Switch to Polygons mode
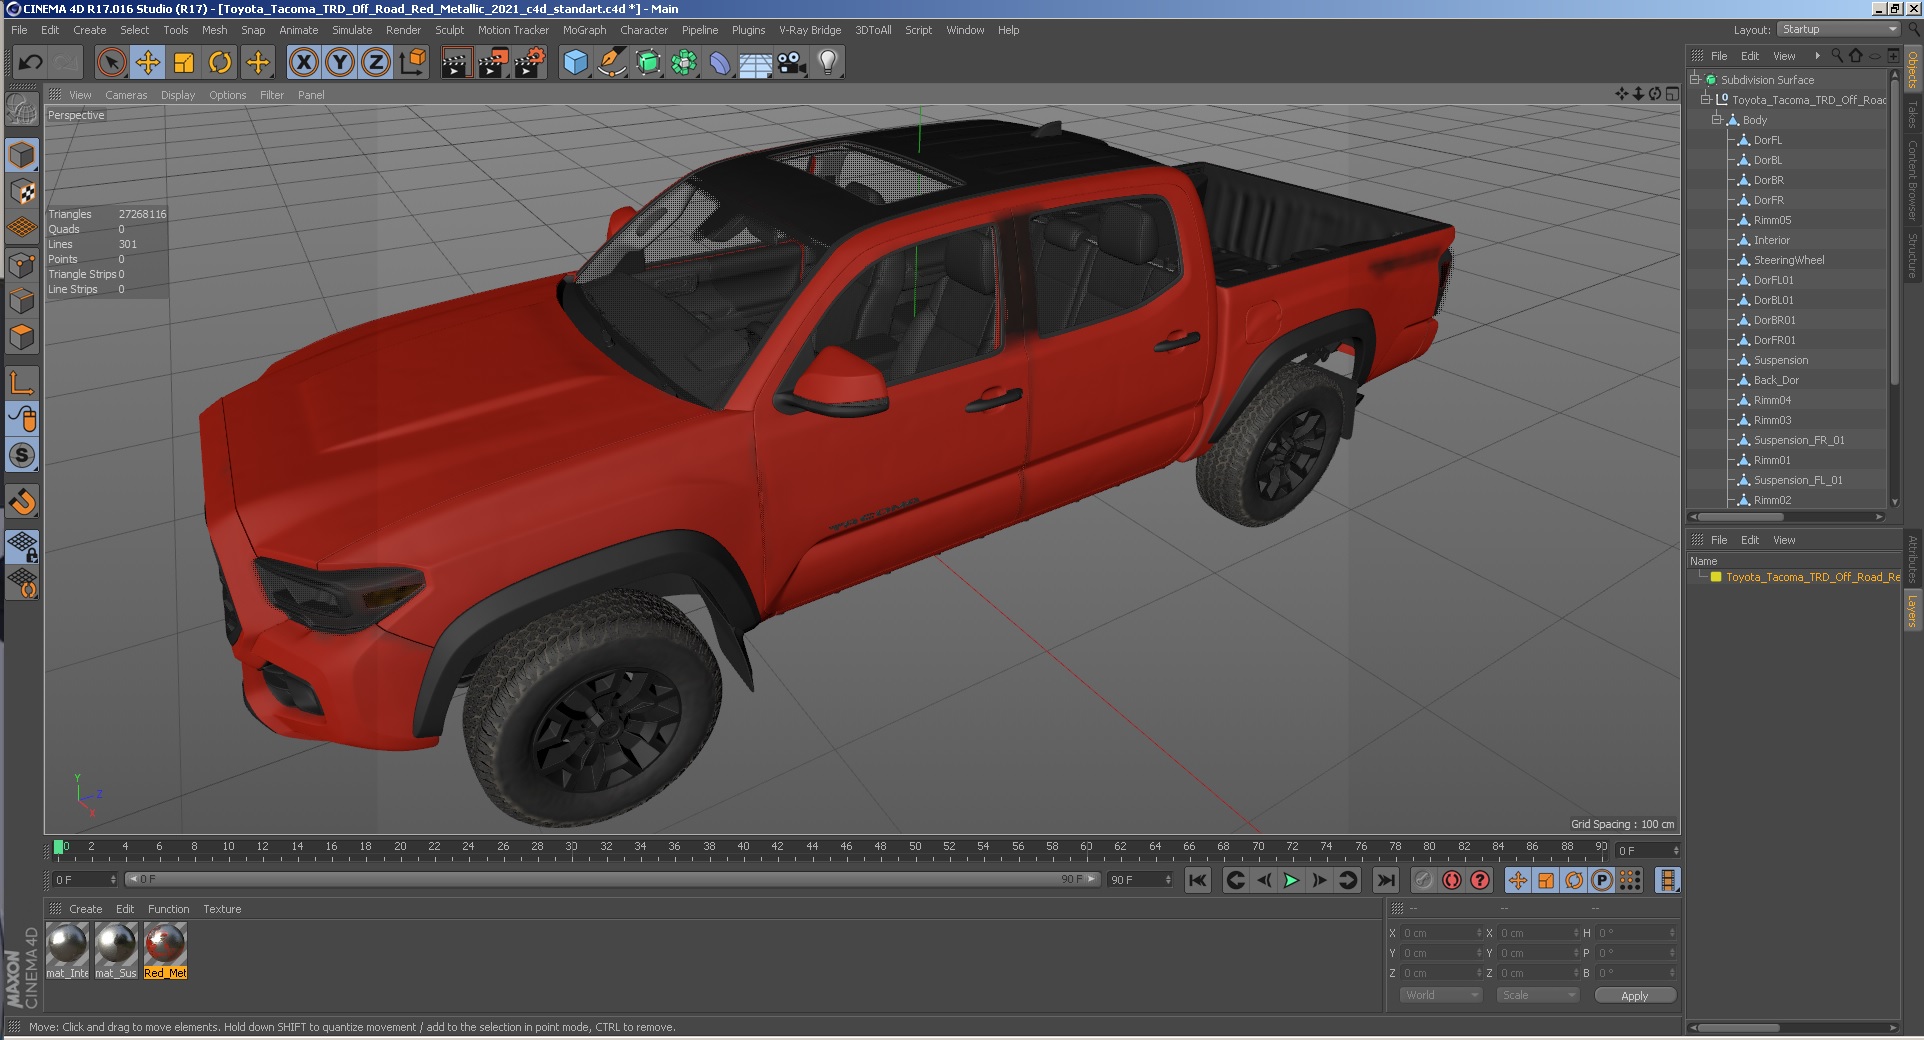Screen dimensions: 1924x1040 [22, 337]
